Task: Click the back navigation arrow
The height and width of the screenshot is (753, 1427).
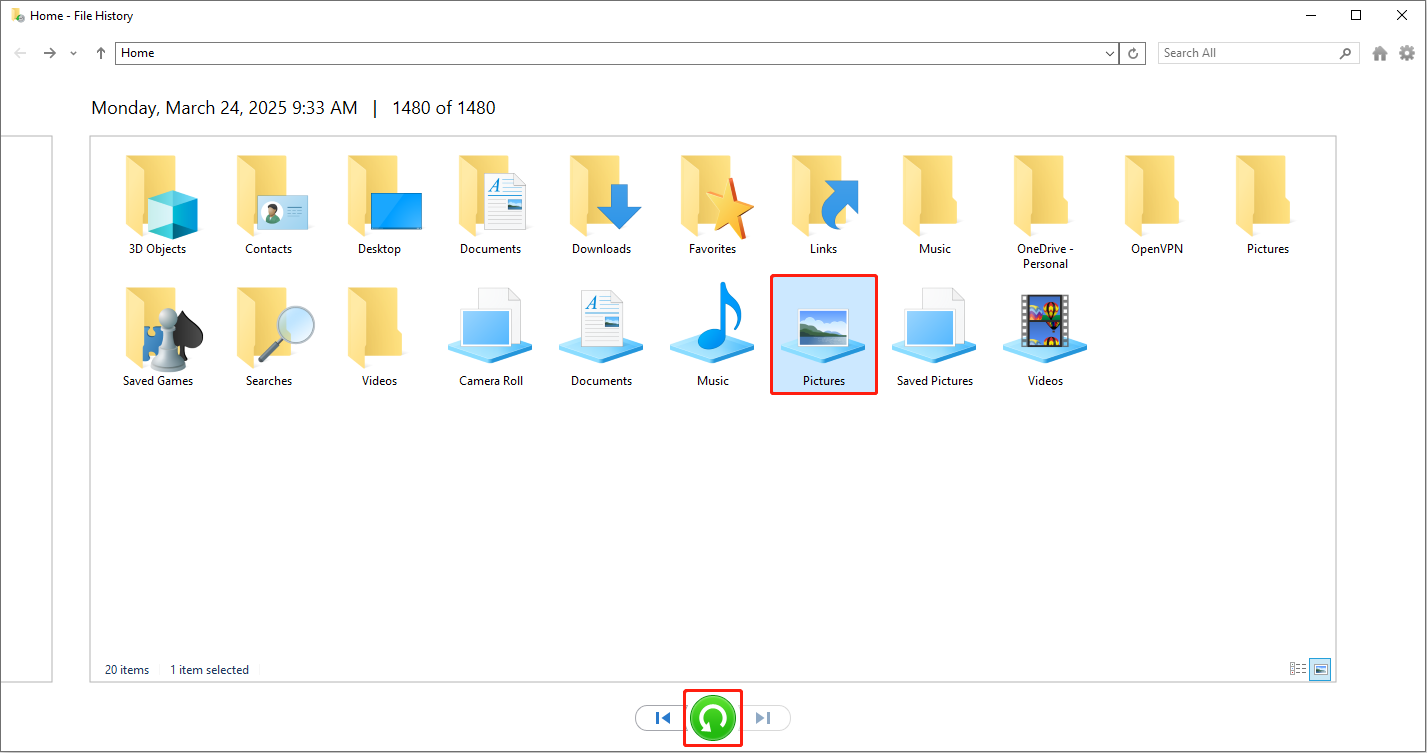Action: point(20,52)
